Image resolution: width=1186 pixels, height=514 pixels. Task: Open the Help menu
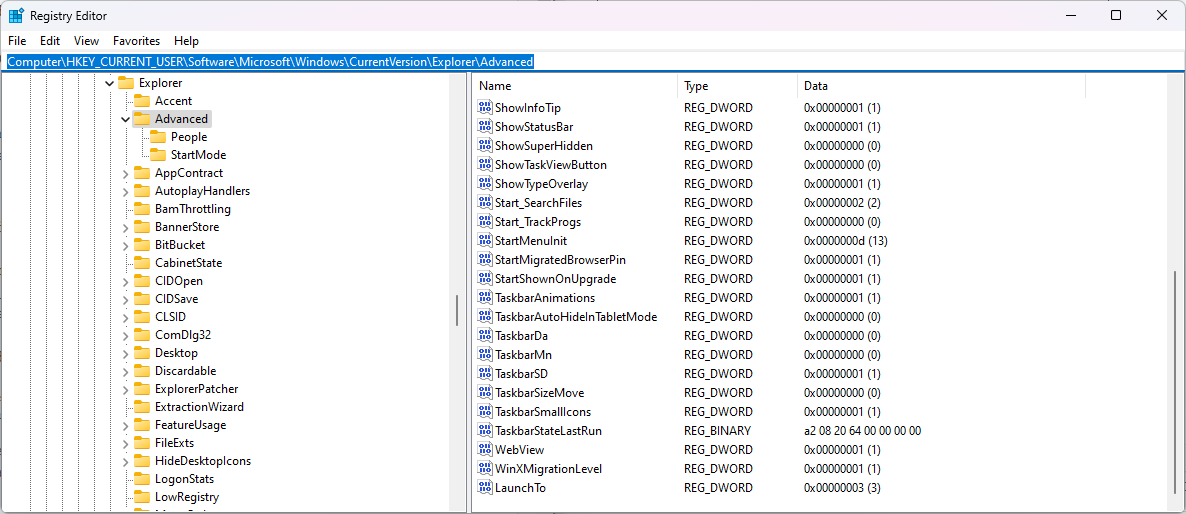click(186, 41)
